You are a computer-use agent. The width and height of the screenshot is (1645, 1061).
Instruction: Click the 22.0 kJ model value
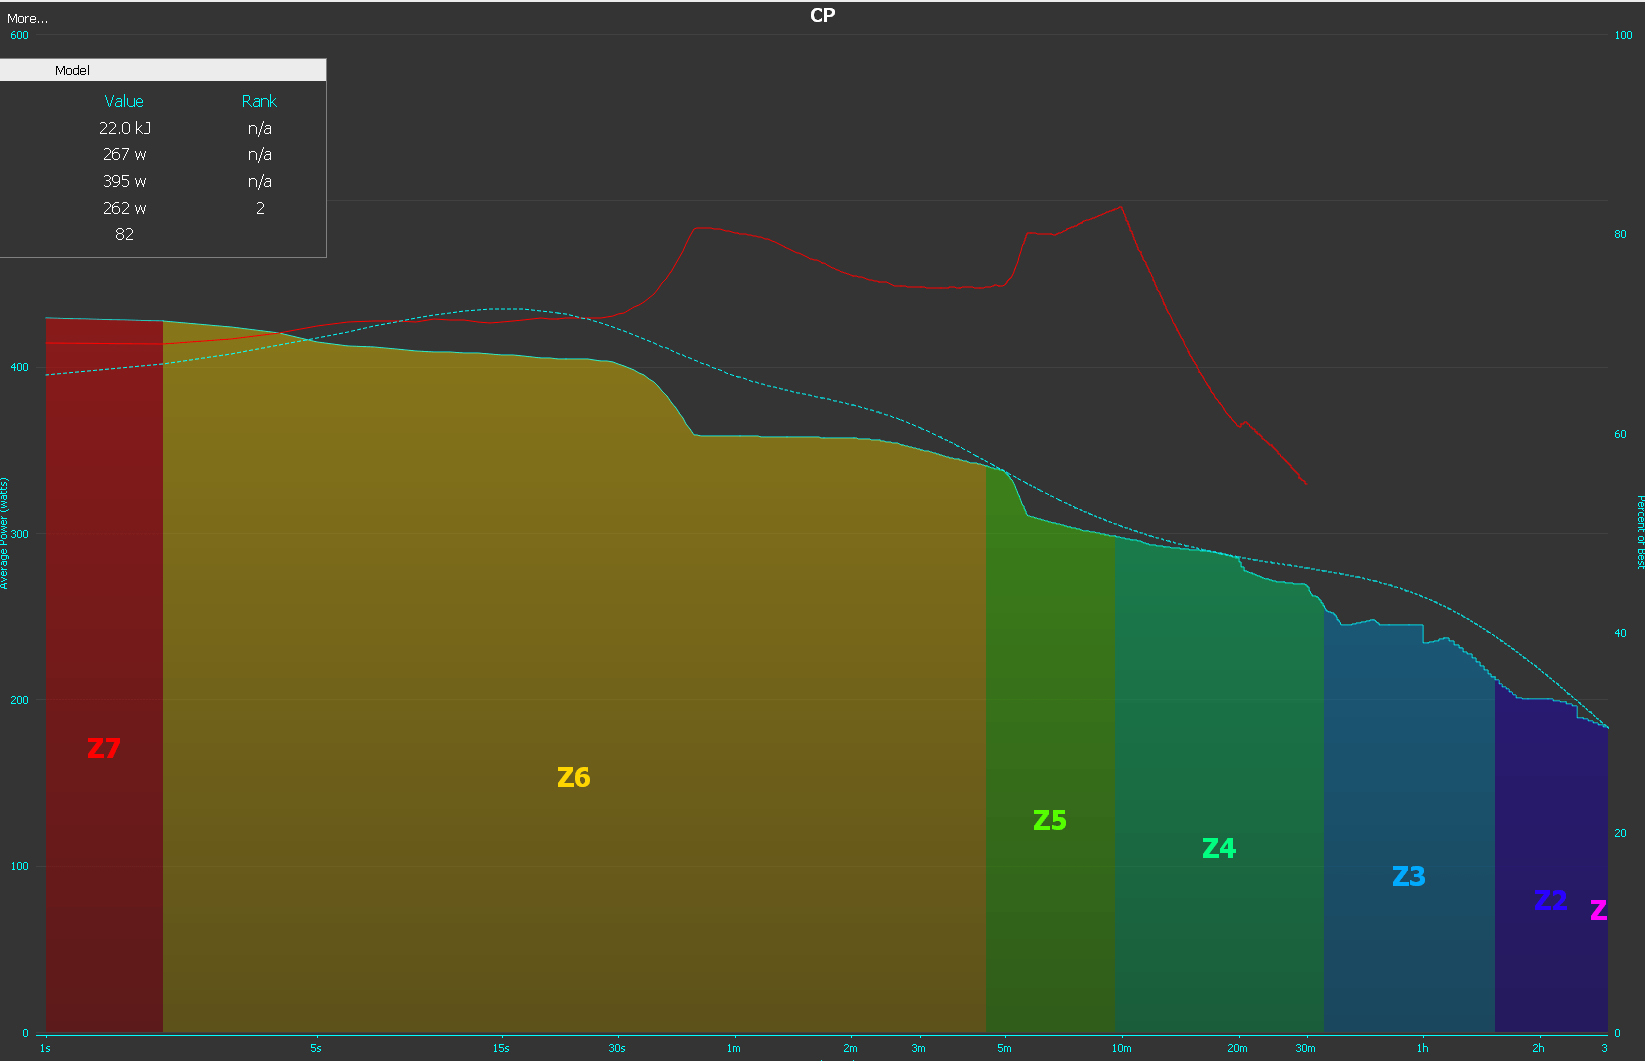pyautogui.click(x=122, y=128)
